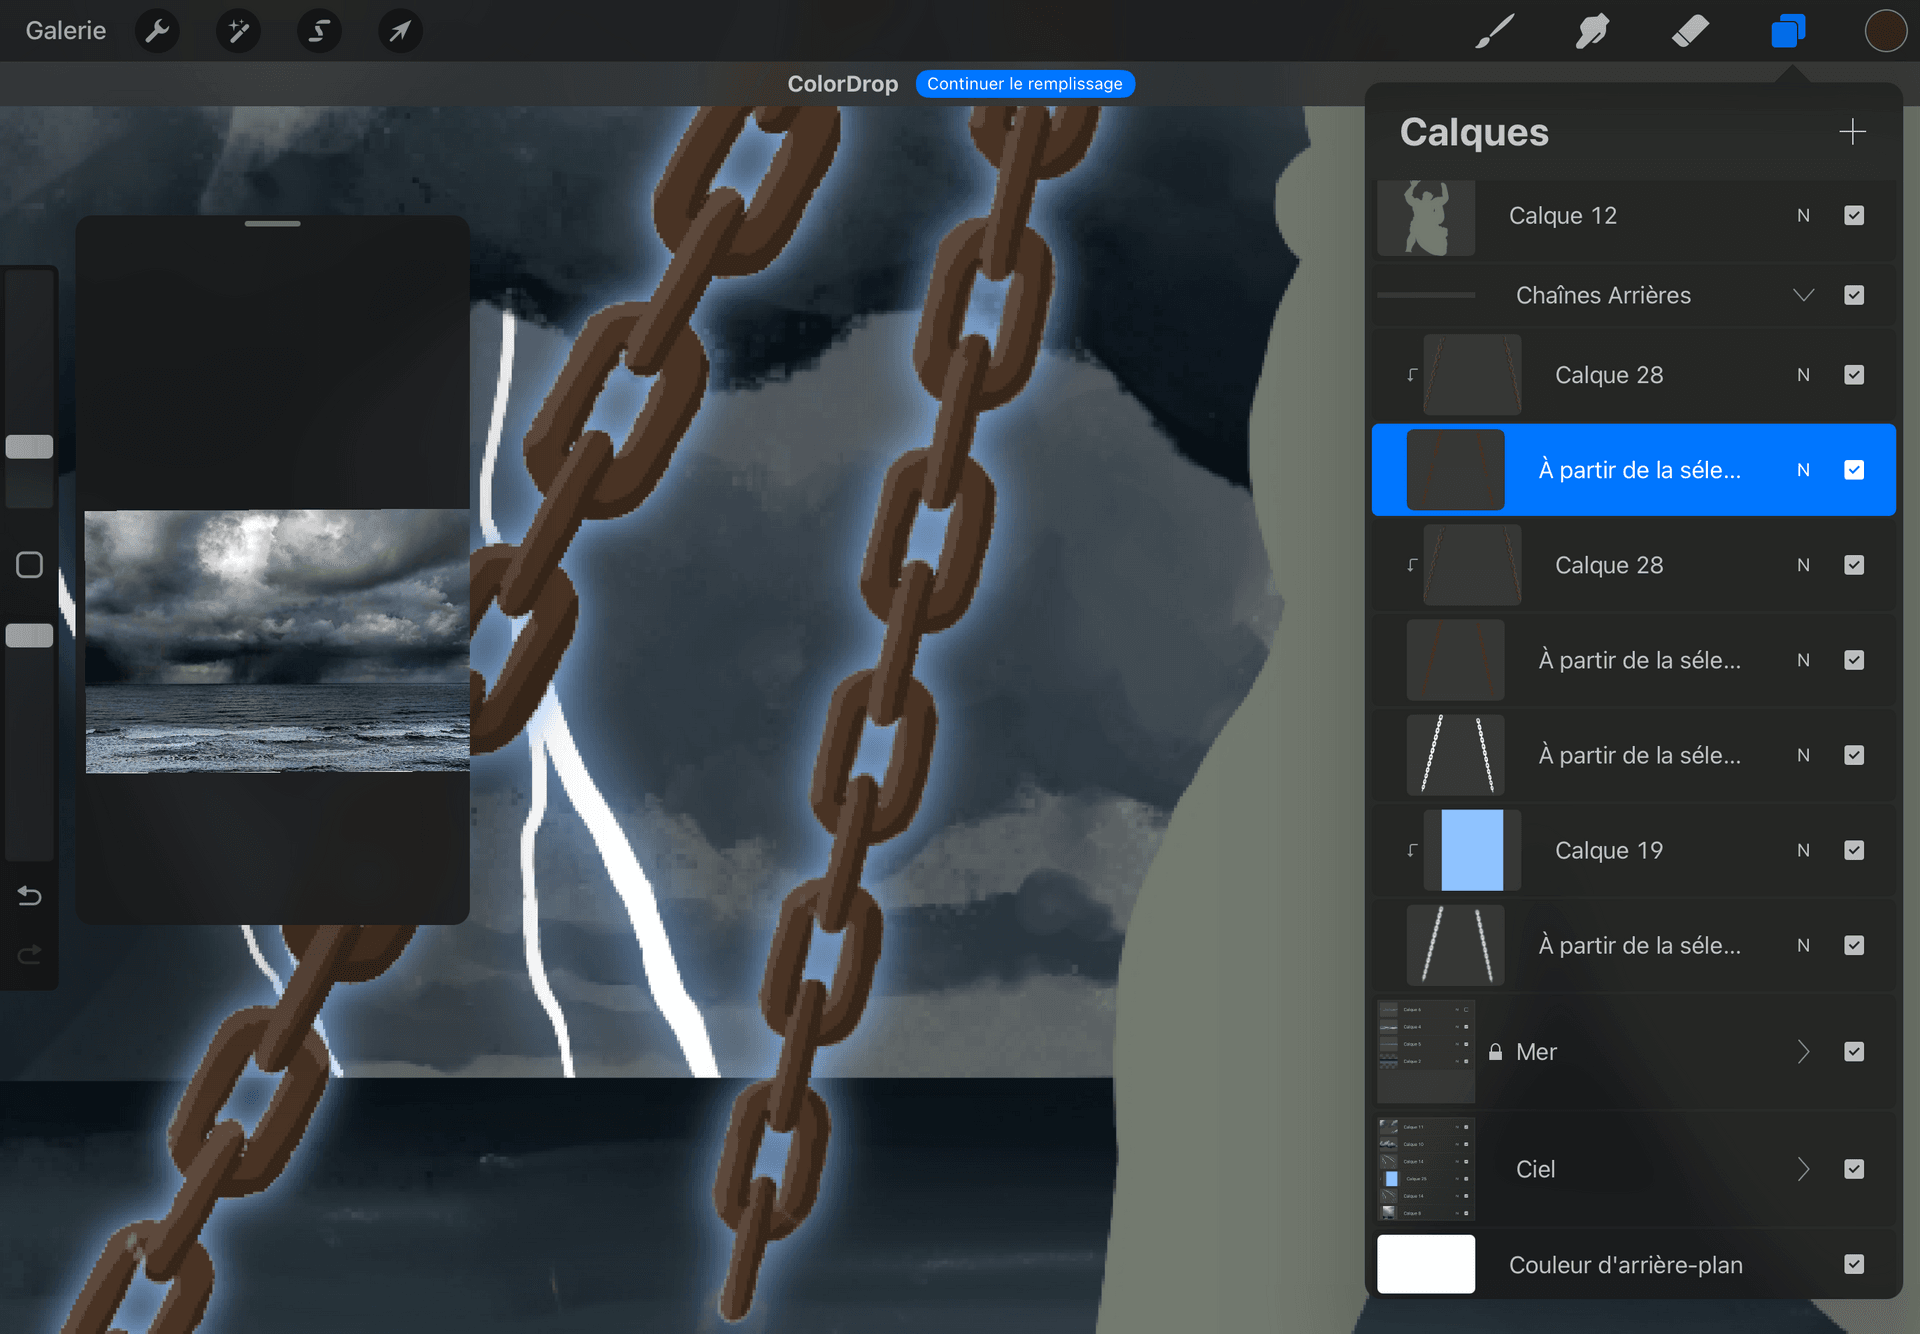Toggle visibility of the Mer group
Viewport: 1920px width, 1334px height.
pyautogui.click(x=1854, y=1052)
